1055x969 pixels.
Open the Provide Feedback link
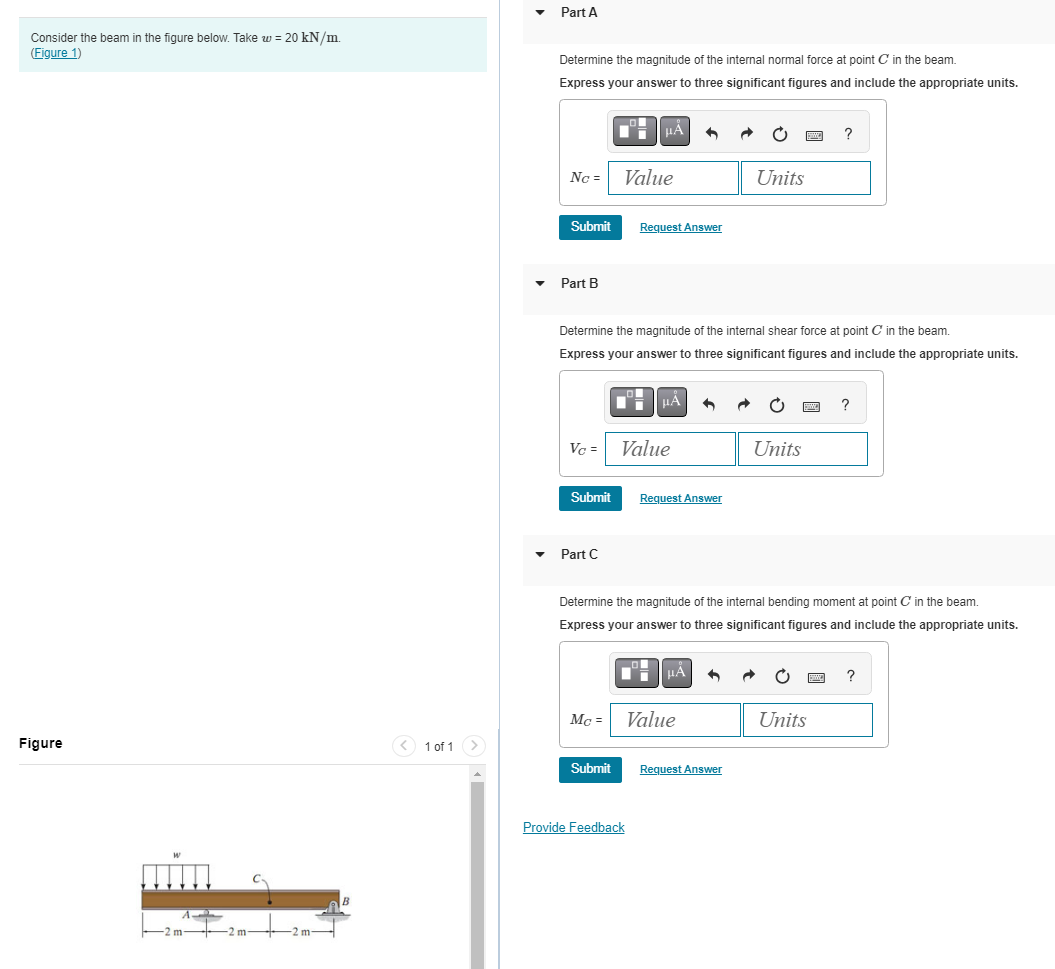[x=574, y=828]
